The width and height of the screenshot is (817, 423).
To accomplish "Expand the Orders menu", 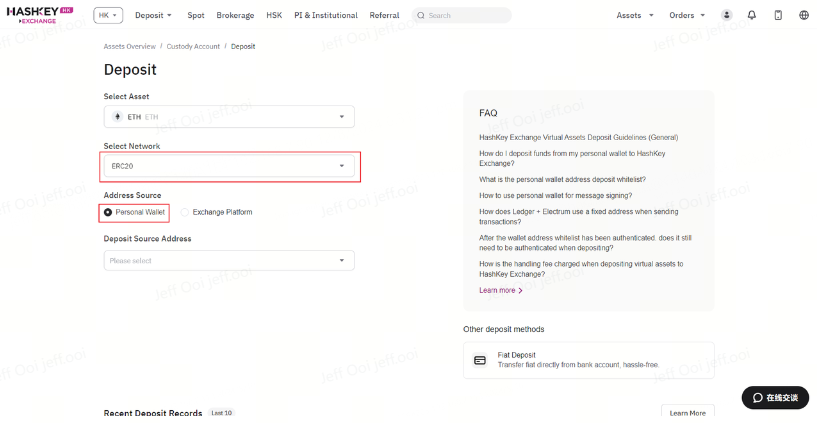I will pyautogui.click(x=687, y=15).
